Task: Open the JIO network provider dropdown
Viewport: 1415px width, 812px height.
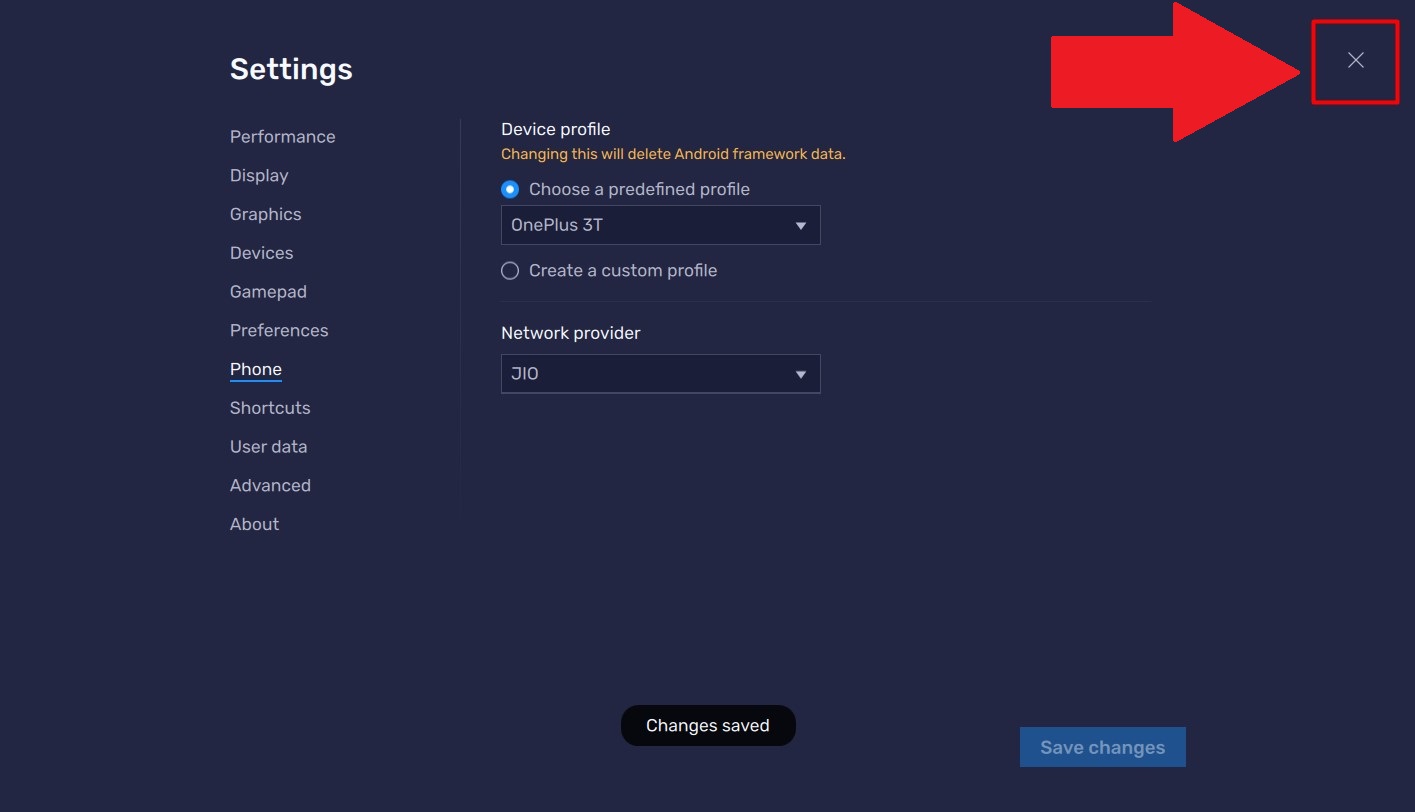Action: (660, 373)
